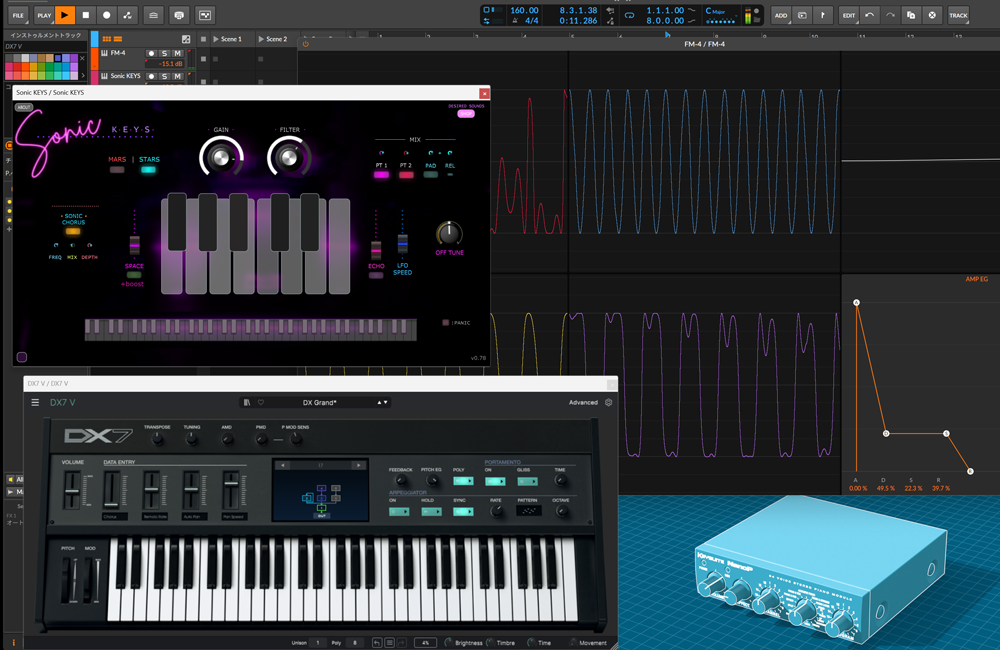This screenshot has width=1000, height=650.
Task: Toggle Arpeggiator SYNC switch in DX7 V
Action: [x=463, y=512]
